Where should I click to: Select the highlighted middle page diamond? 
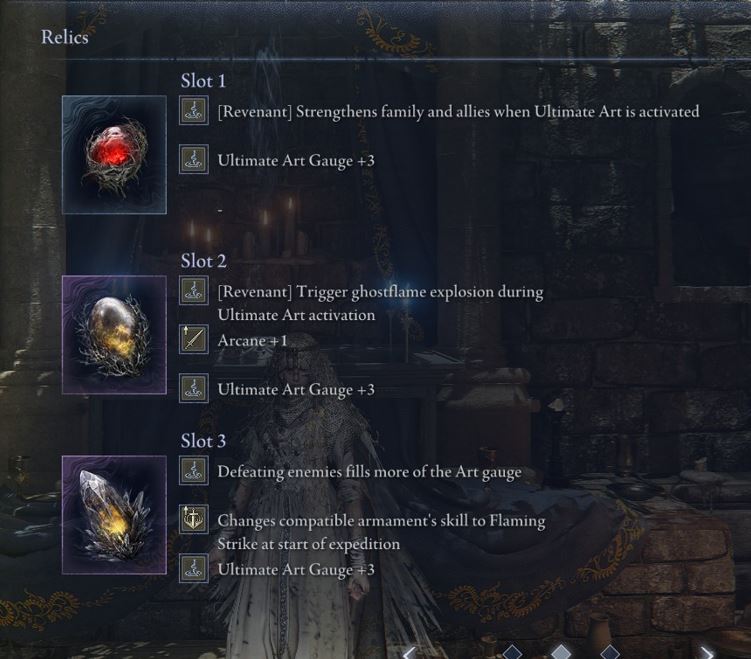[561, 652]
